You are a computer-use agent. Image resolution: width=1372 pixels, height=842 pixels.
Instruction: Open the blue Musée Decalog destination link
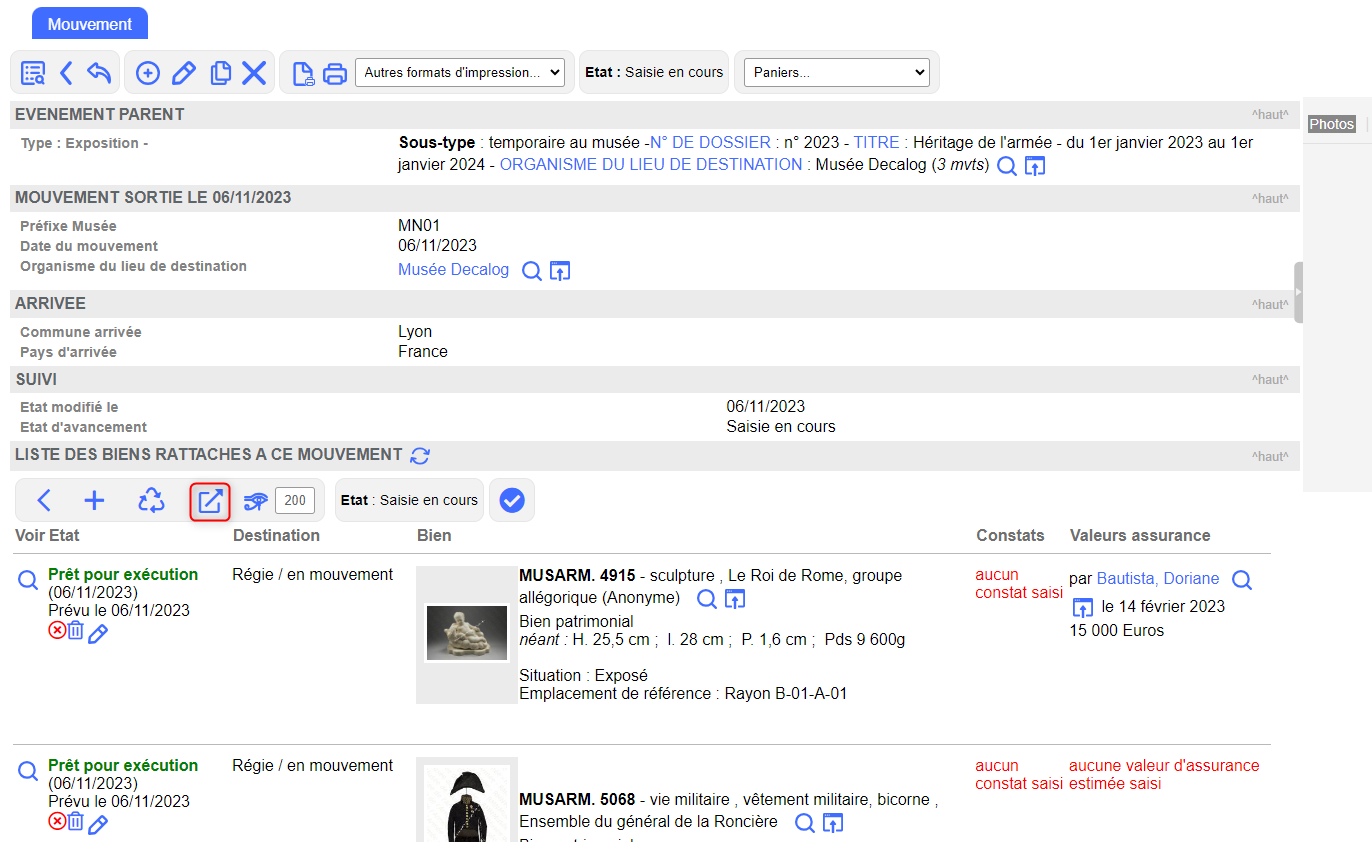coord(453,270)
